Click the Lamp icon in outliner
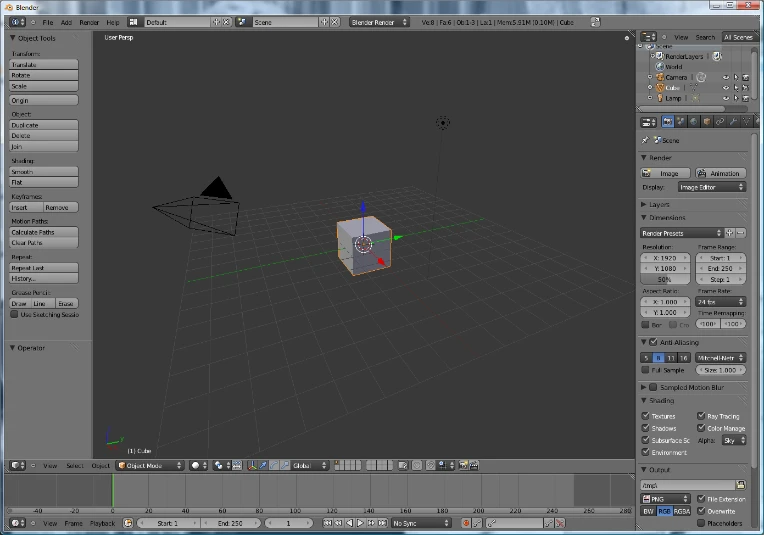The image size is (764, 535). click(659, 98)
